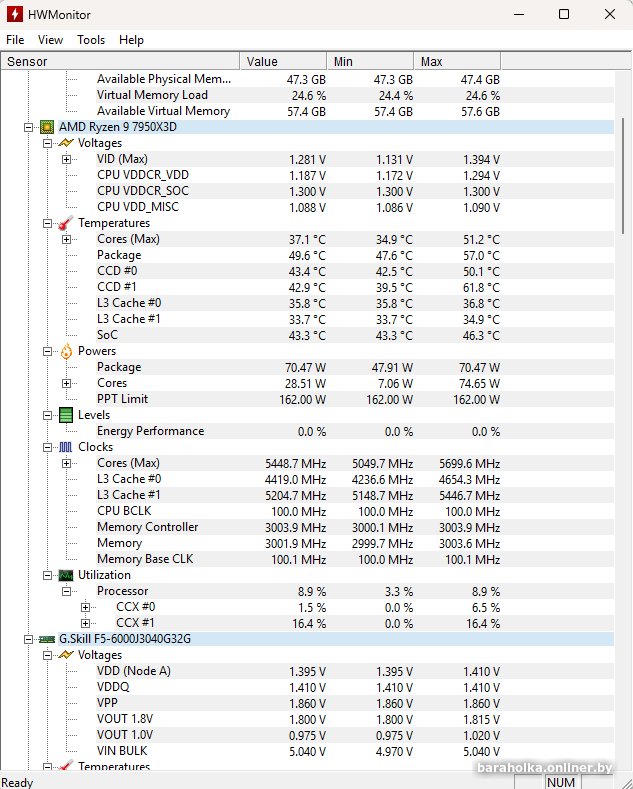Viewport: 633px width, 789px height.
Task: Expand the CCX #0 entry
Action: pos(86,607)
